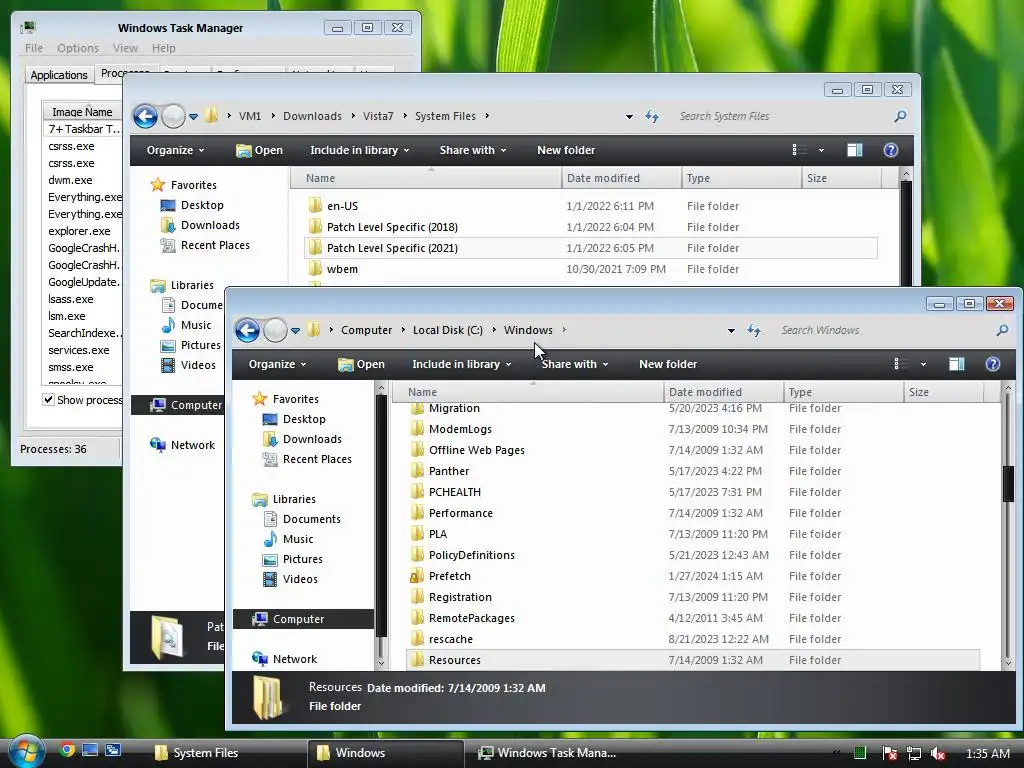Image resolution: width=1024 pixels, height=768 pixels.
Task: Select Patch Level Specific (2018) folder
Action: coord(590,227)
